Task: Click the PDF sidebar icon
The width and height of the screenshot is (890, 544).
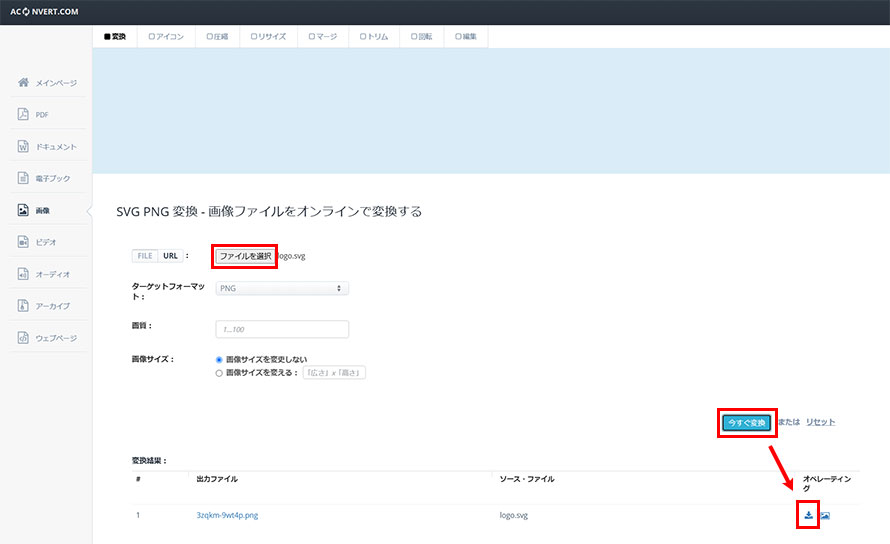Action: click(23, 114)
